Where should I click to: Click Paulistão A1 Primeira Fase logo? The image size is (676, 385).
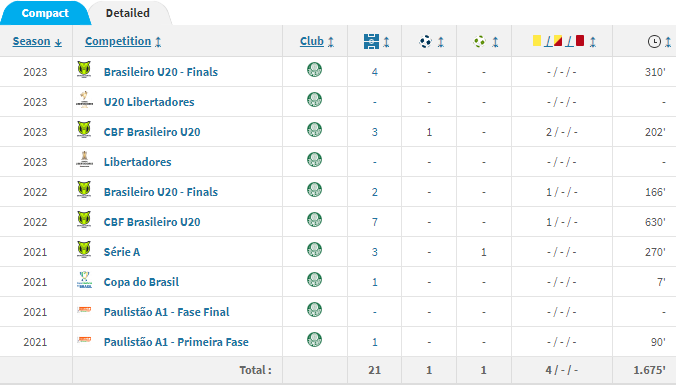tap(84, 340)
